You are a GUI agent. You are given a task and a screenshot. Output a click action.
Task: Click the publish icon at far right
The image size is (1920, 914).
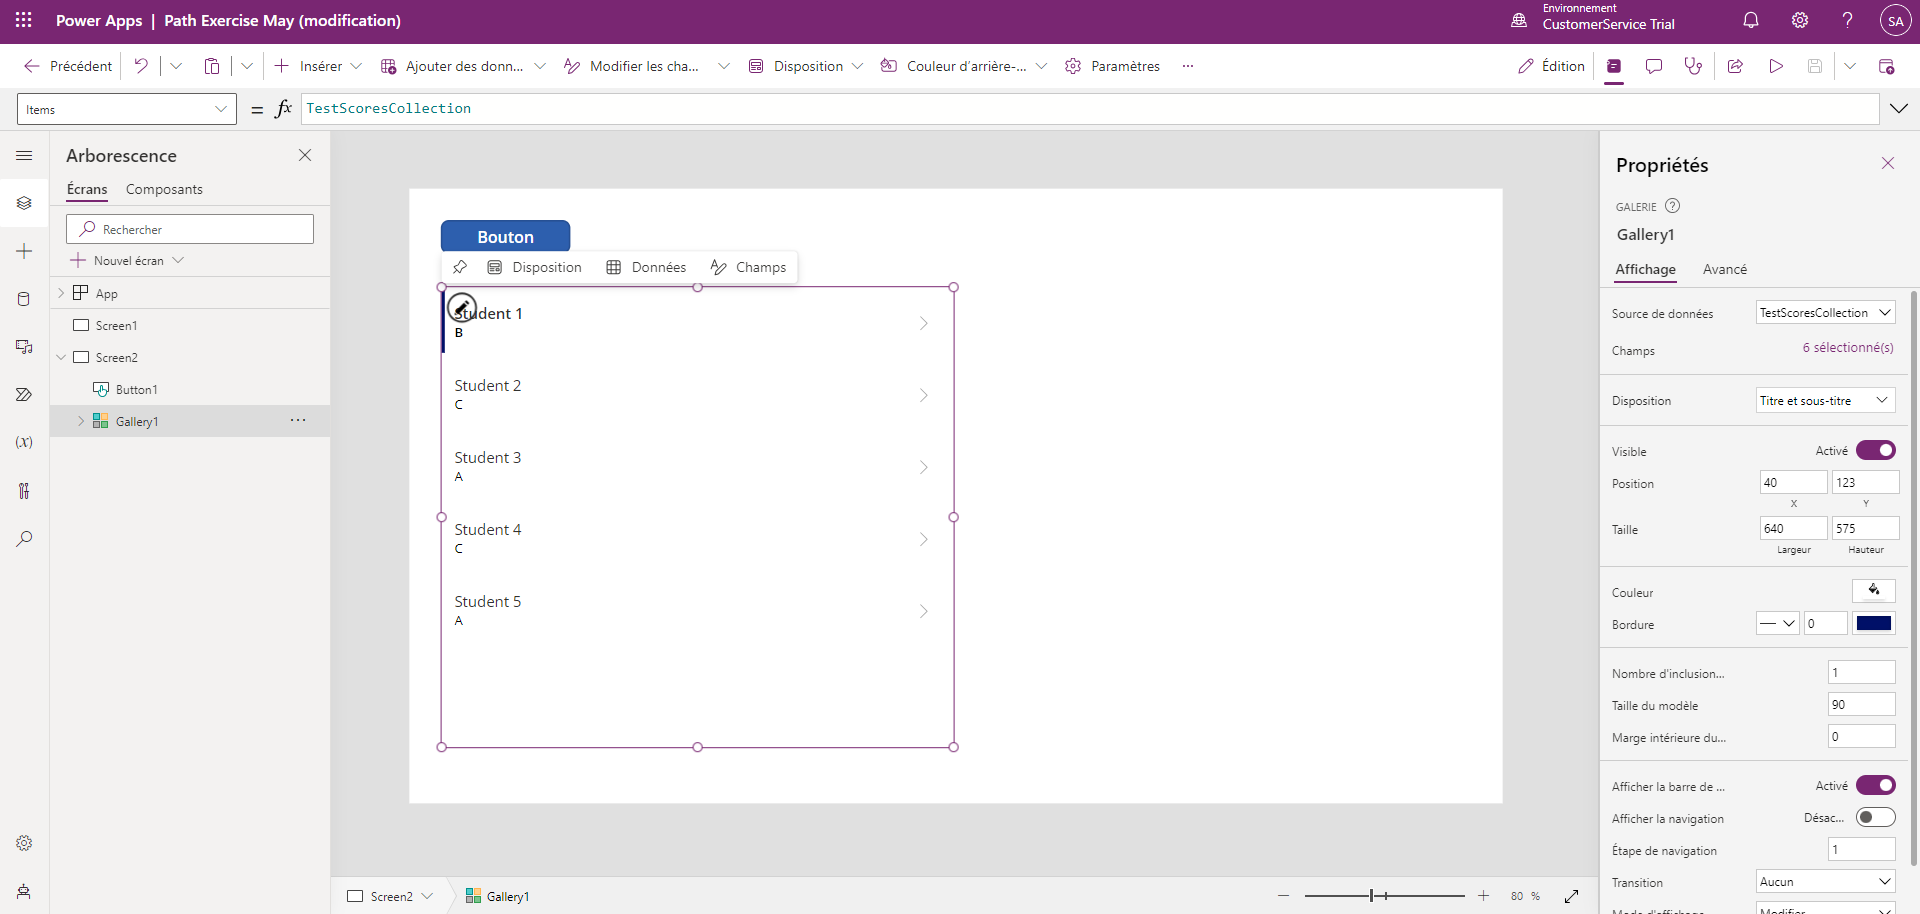pyautogui.click(x=1886, y=66)
